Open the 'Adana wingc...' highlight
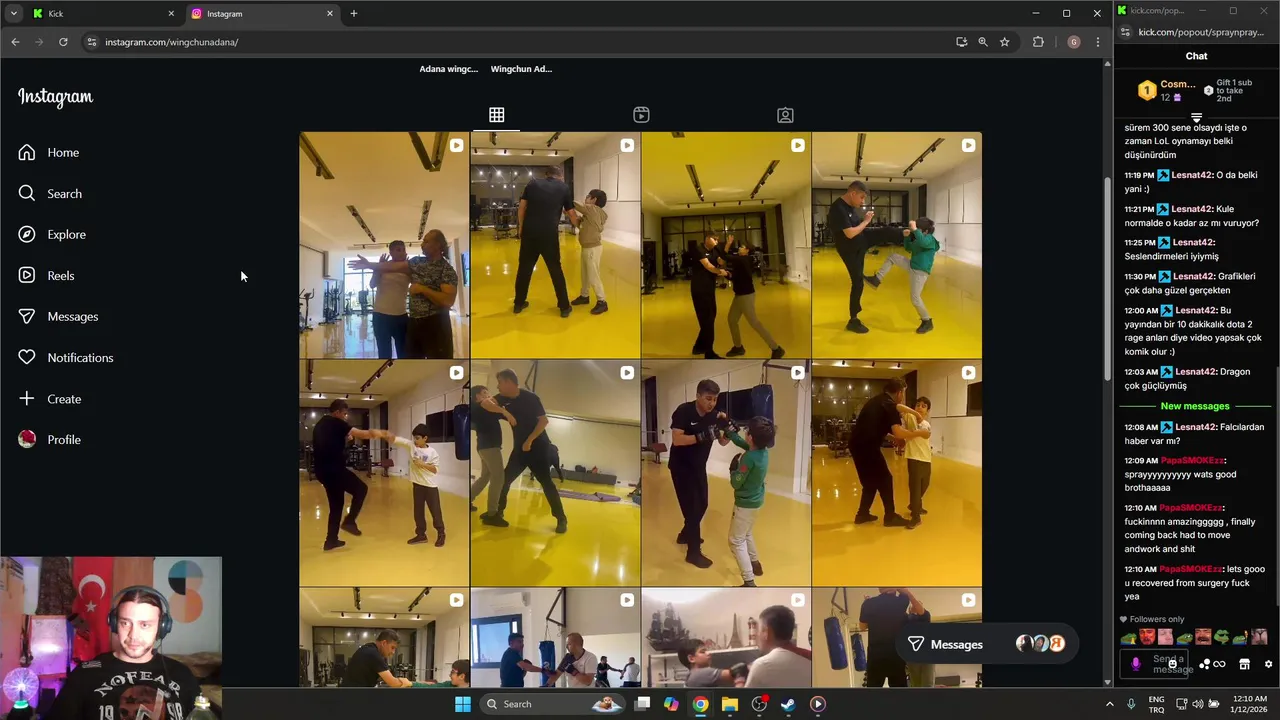Screen dimensions: 1280x720 (449, 69)
